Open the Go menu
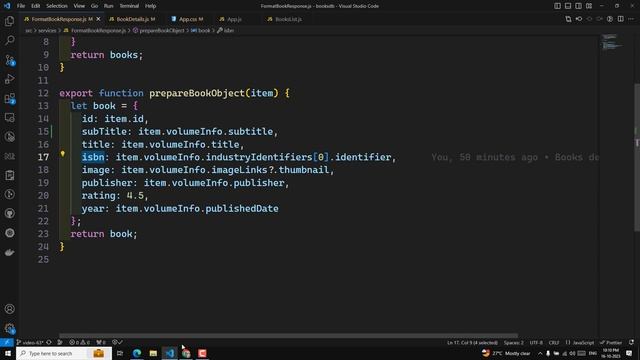 pyautogui.click(x=94, y=6)
